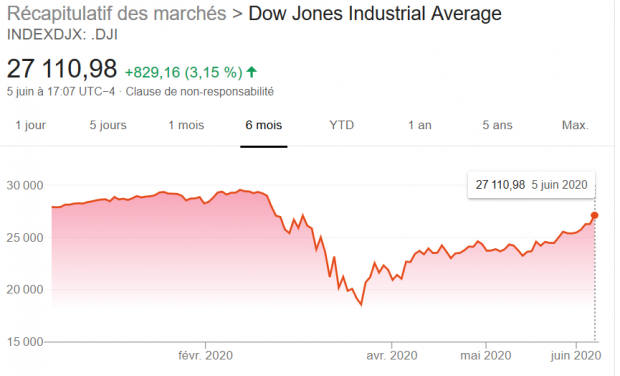Show the 1 an chart range

click(420, 125)
